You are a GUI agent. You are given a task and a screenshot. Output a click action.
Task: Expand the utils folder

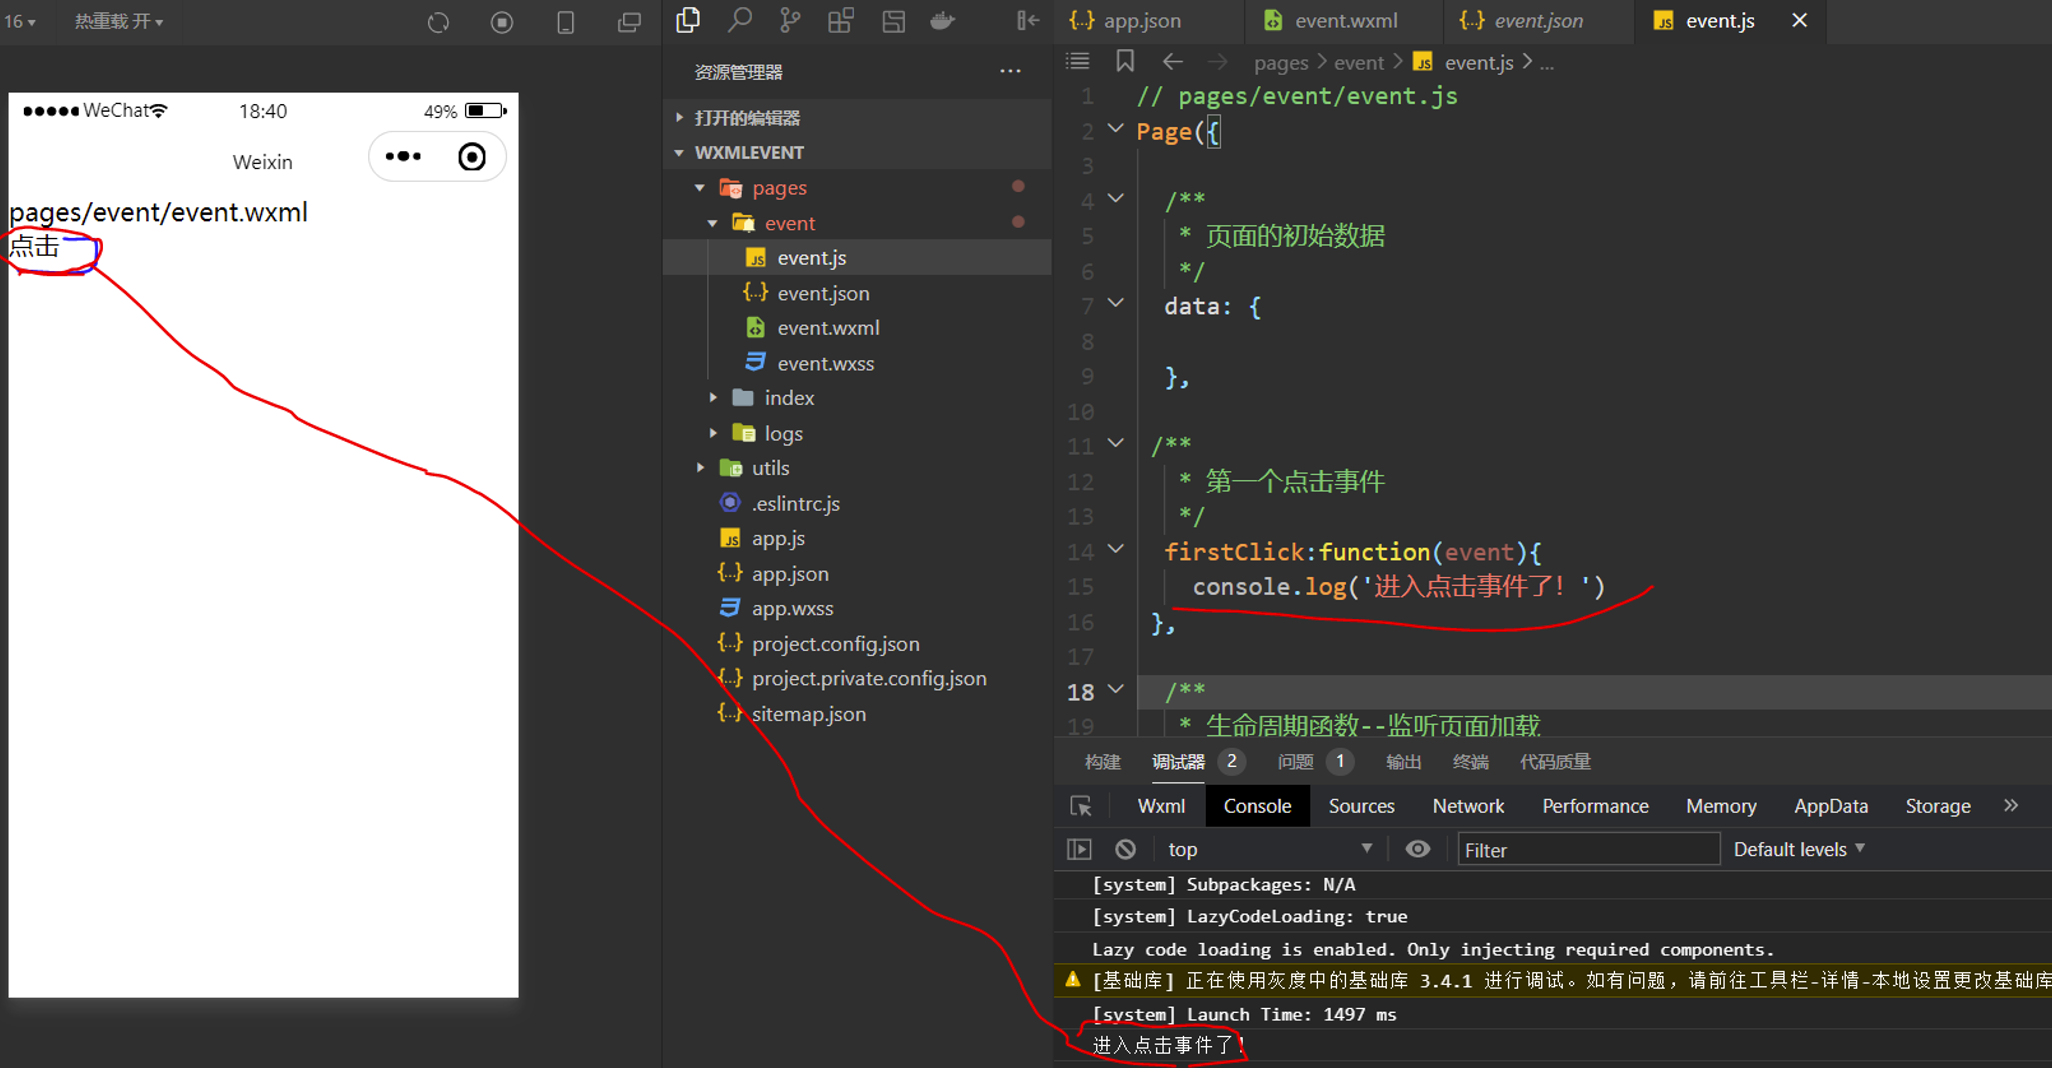point(700,468)
